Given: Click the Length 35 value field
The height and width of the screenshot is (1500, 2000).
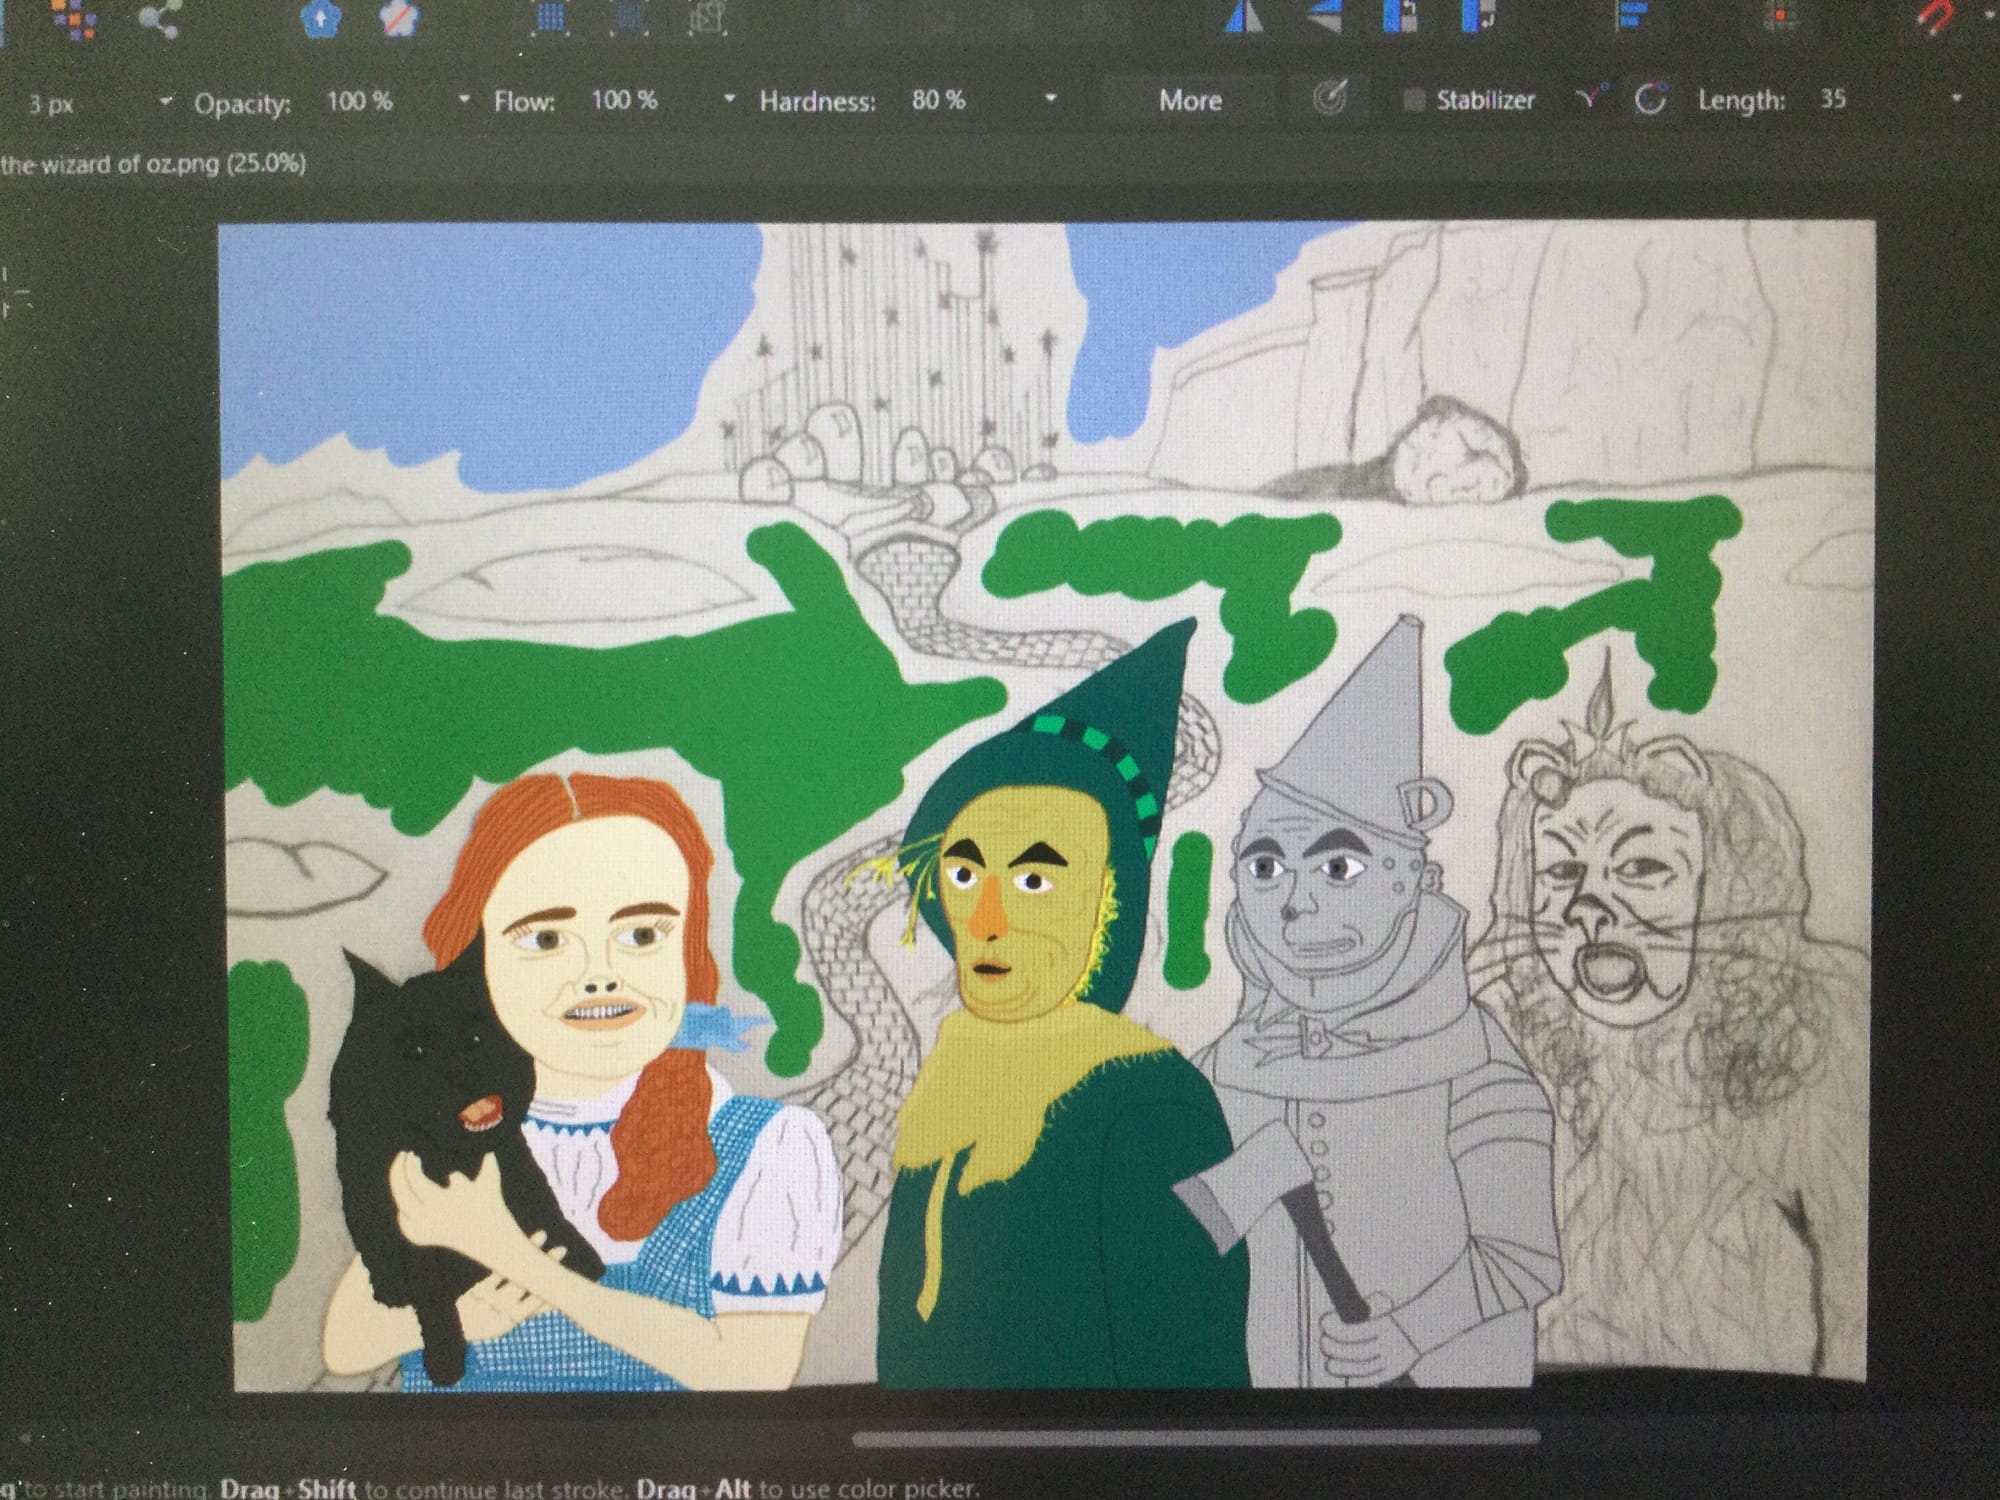Looking at the screenshot, I should [x=1833, y=99].
